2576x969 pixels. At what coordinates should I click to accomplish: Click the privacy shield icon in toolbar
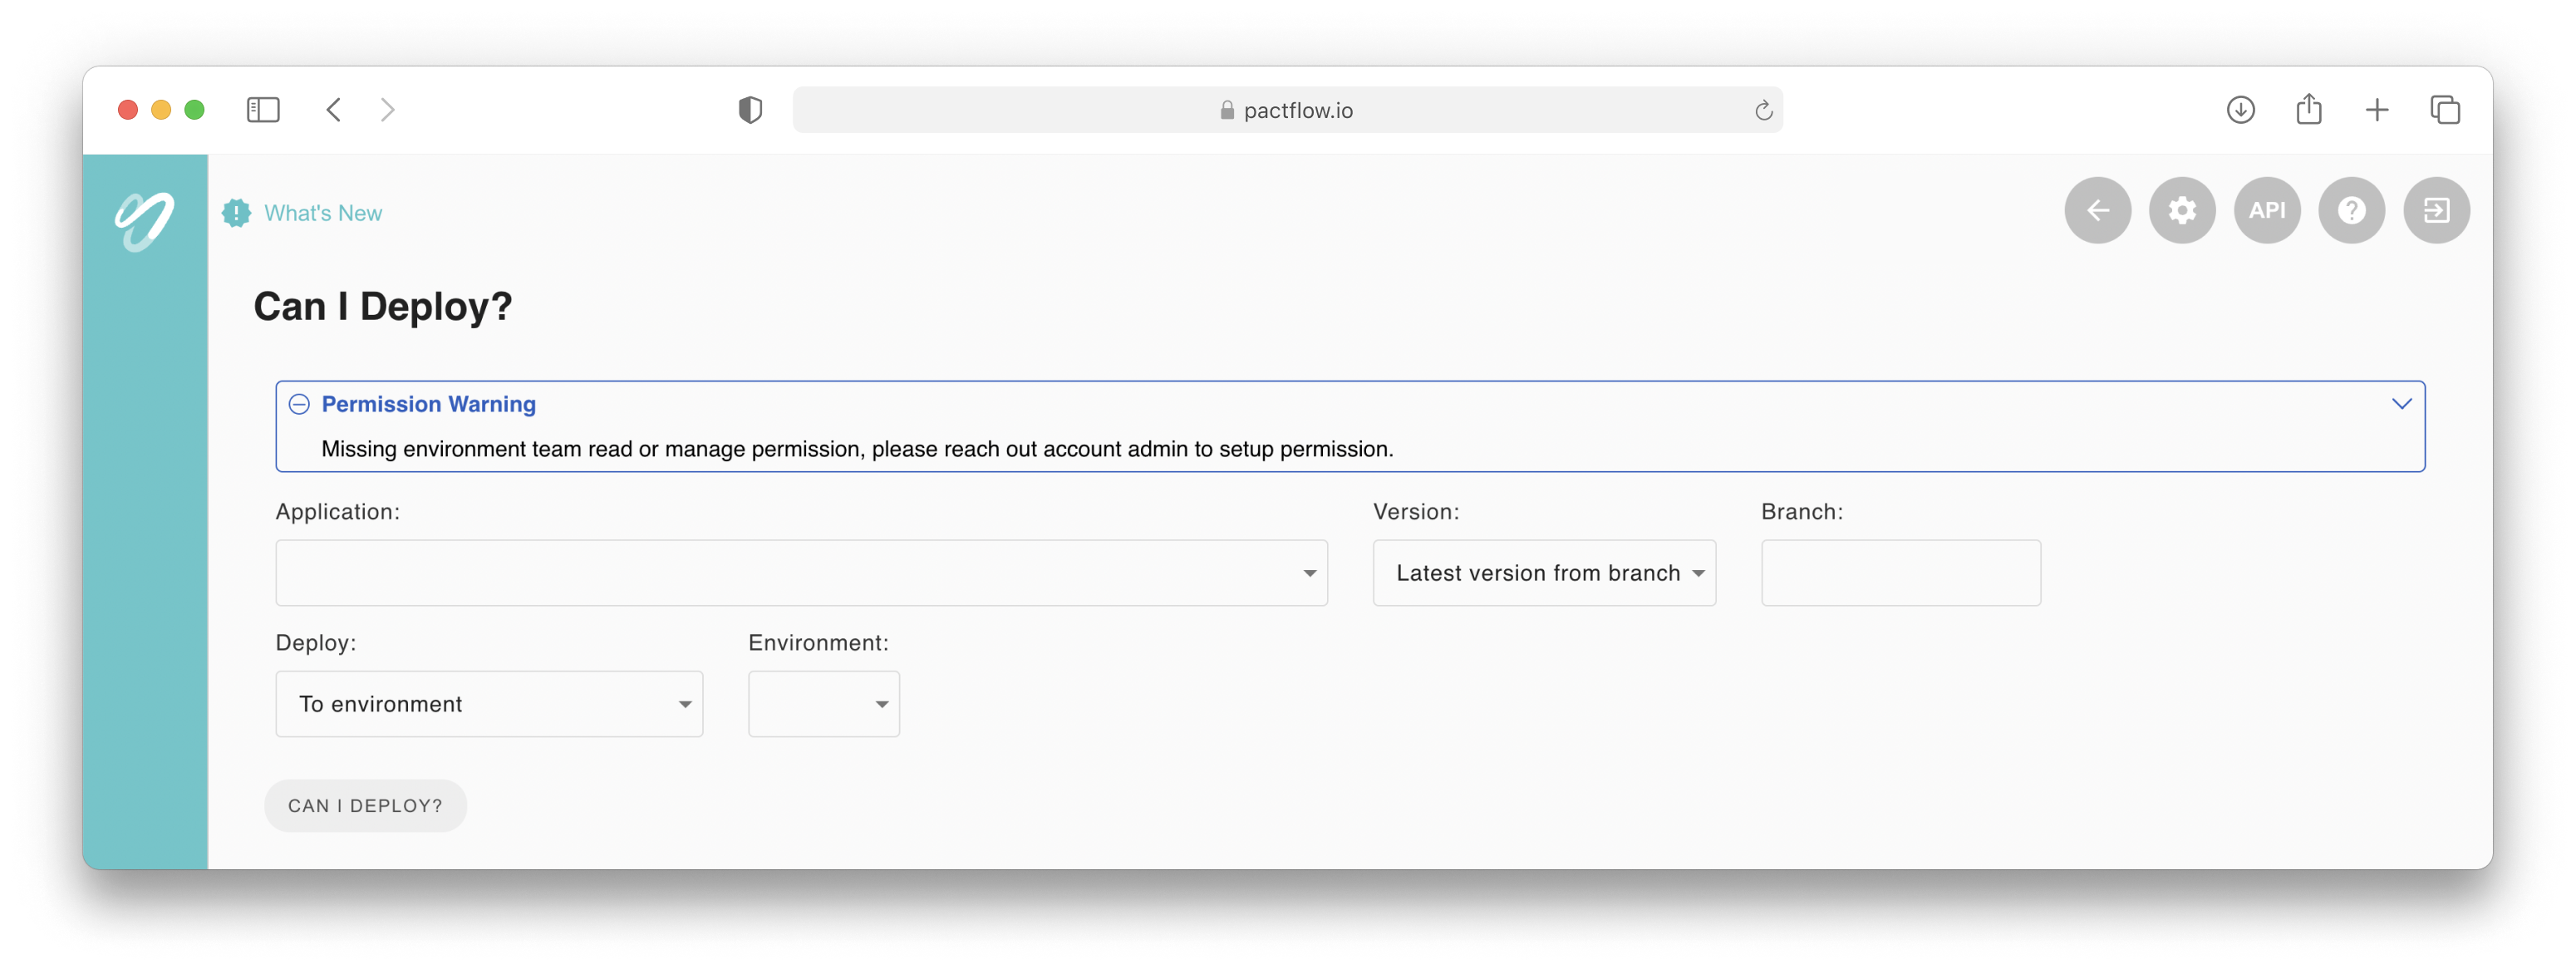click(750, 110)
